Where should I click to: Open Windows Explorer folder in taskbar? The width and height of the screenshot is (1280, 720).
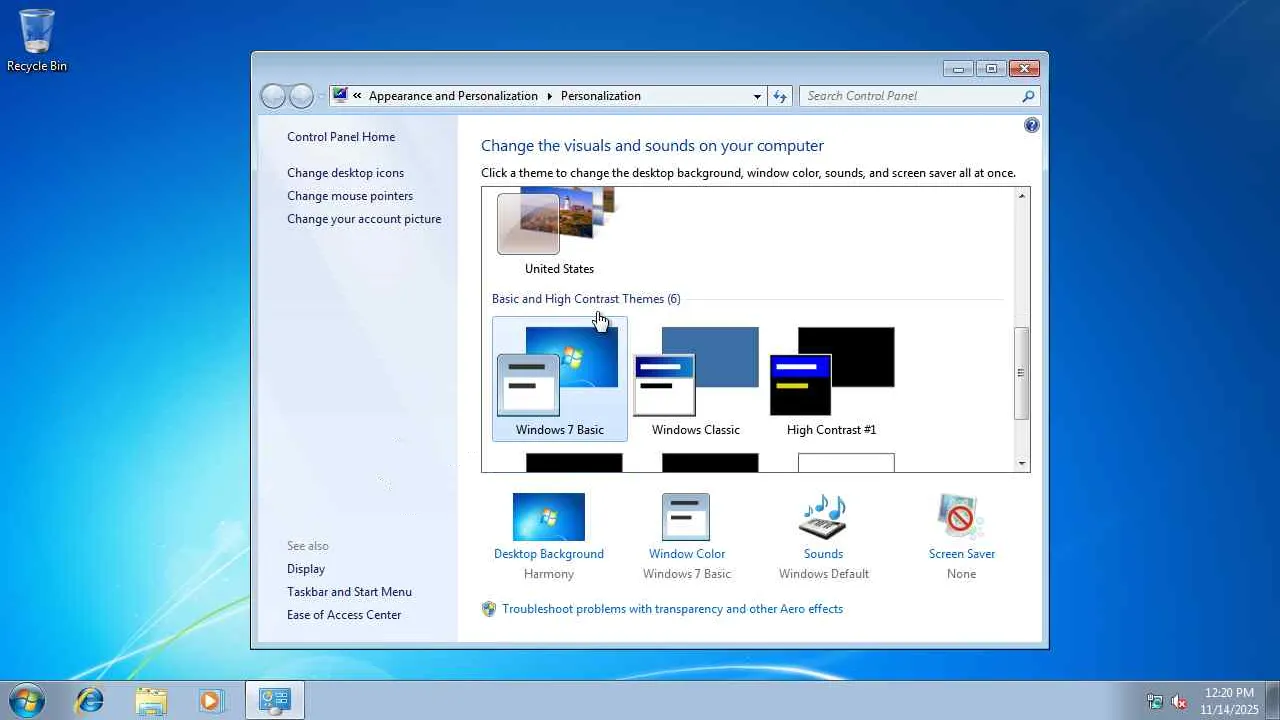151,700
